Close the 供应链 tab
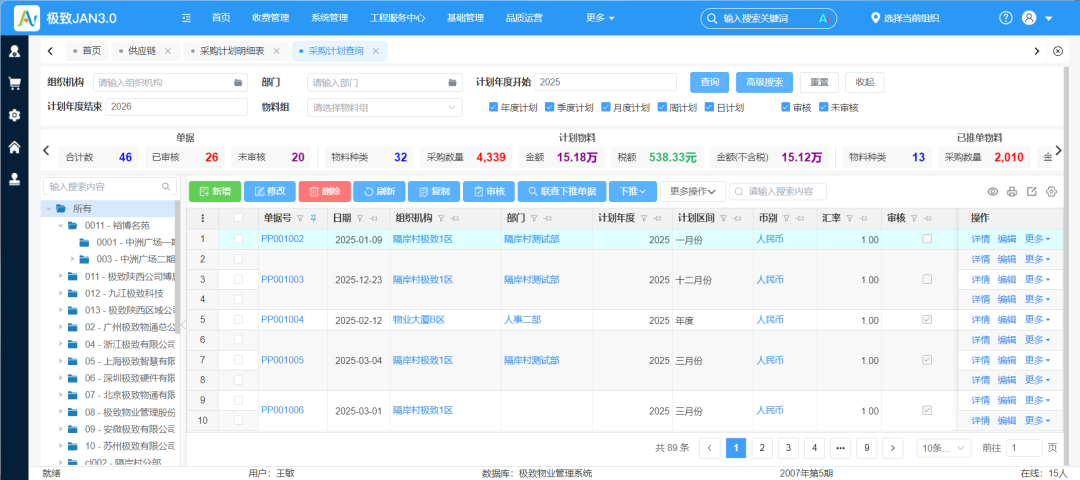1080x480 pixels. [167, 51]
